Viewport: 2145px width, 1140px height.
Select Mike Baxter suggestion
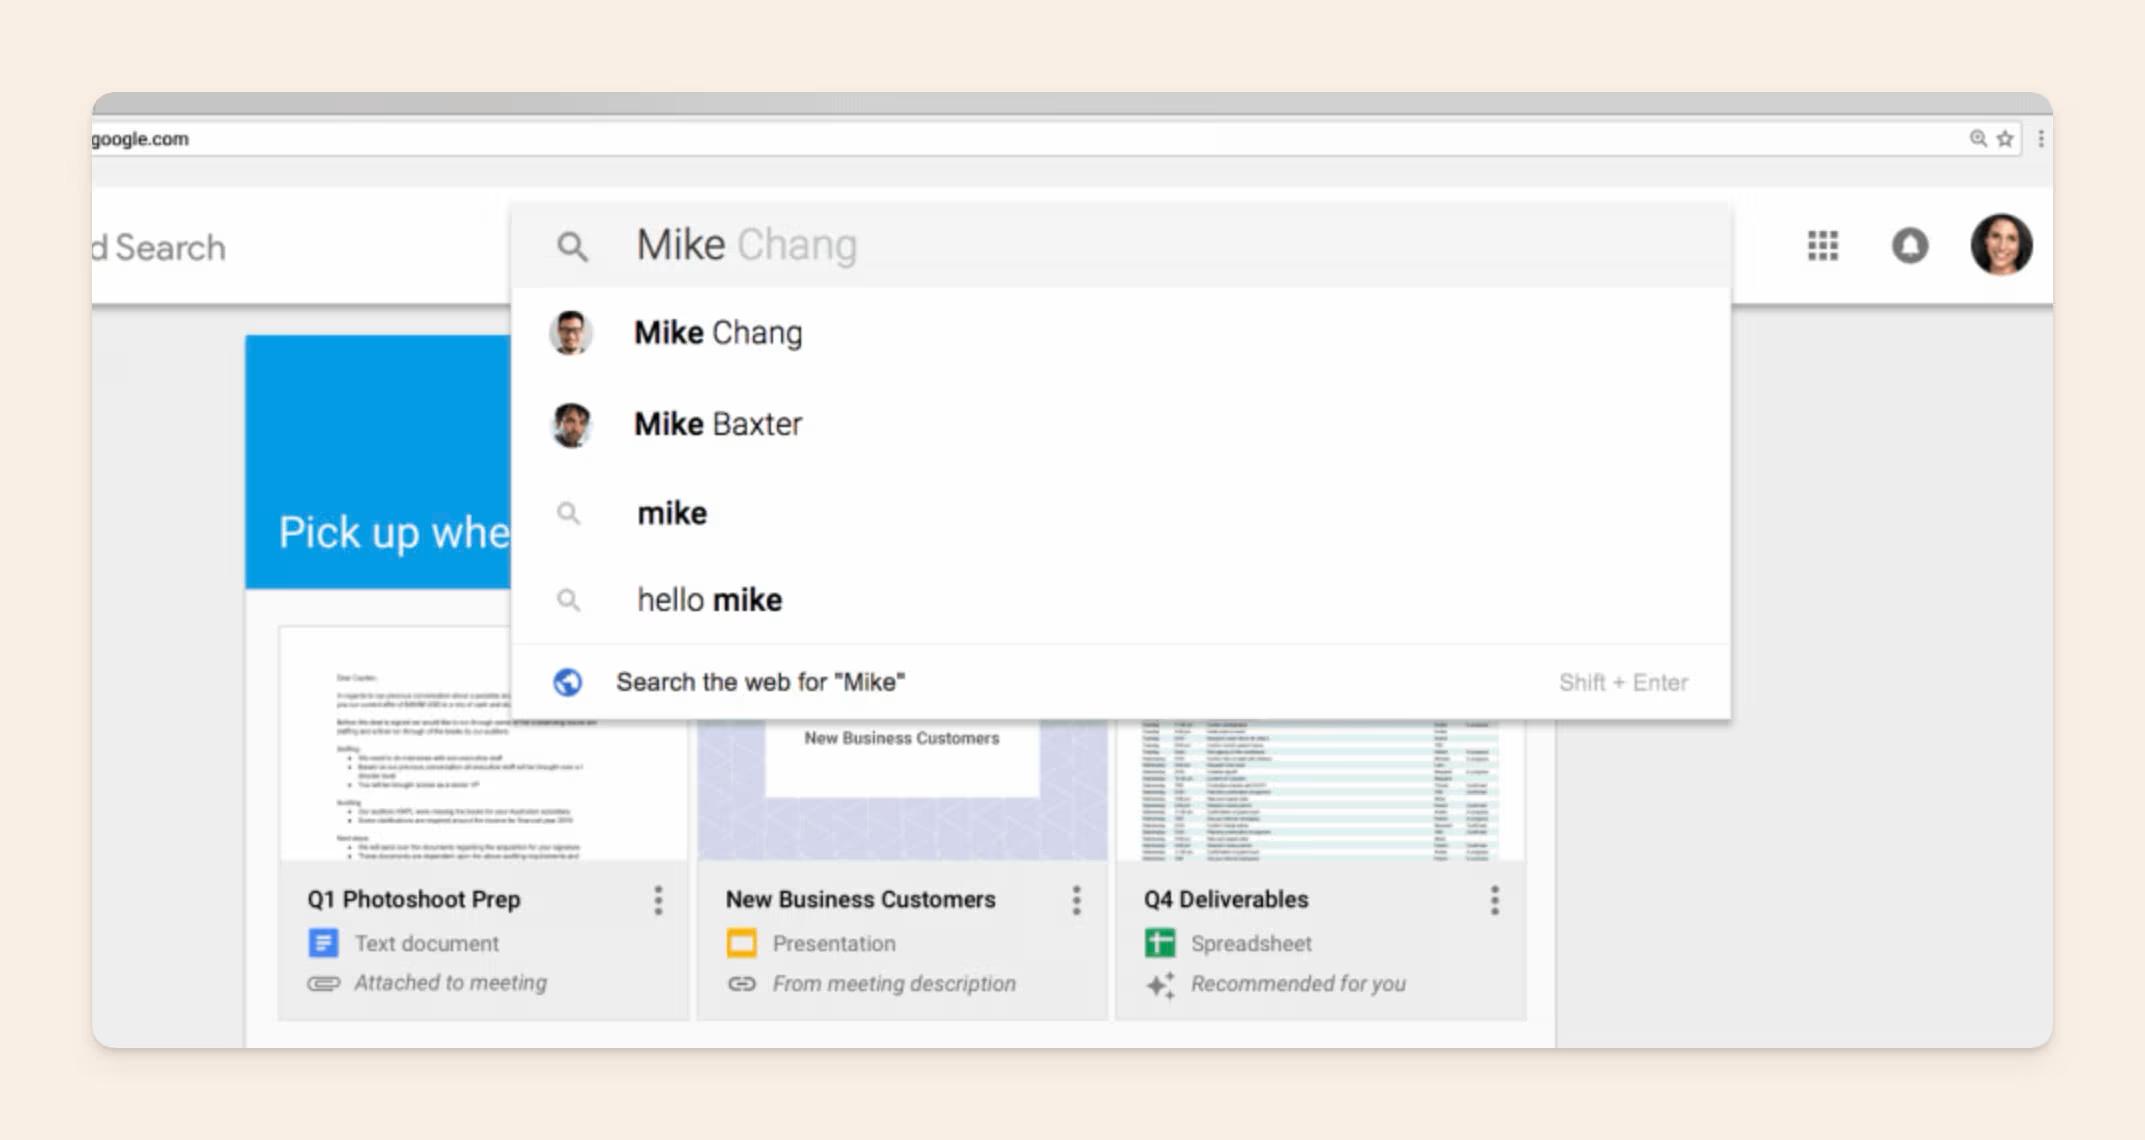point(1120,424)
